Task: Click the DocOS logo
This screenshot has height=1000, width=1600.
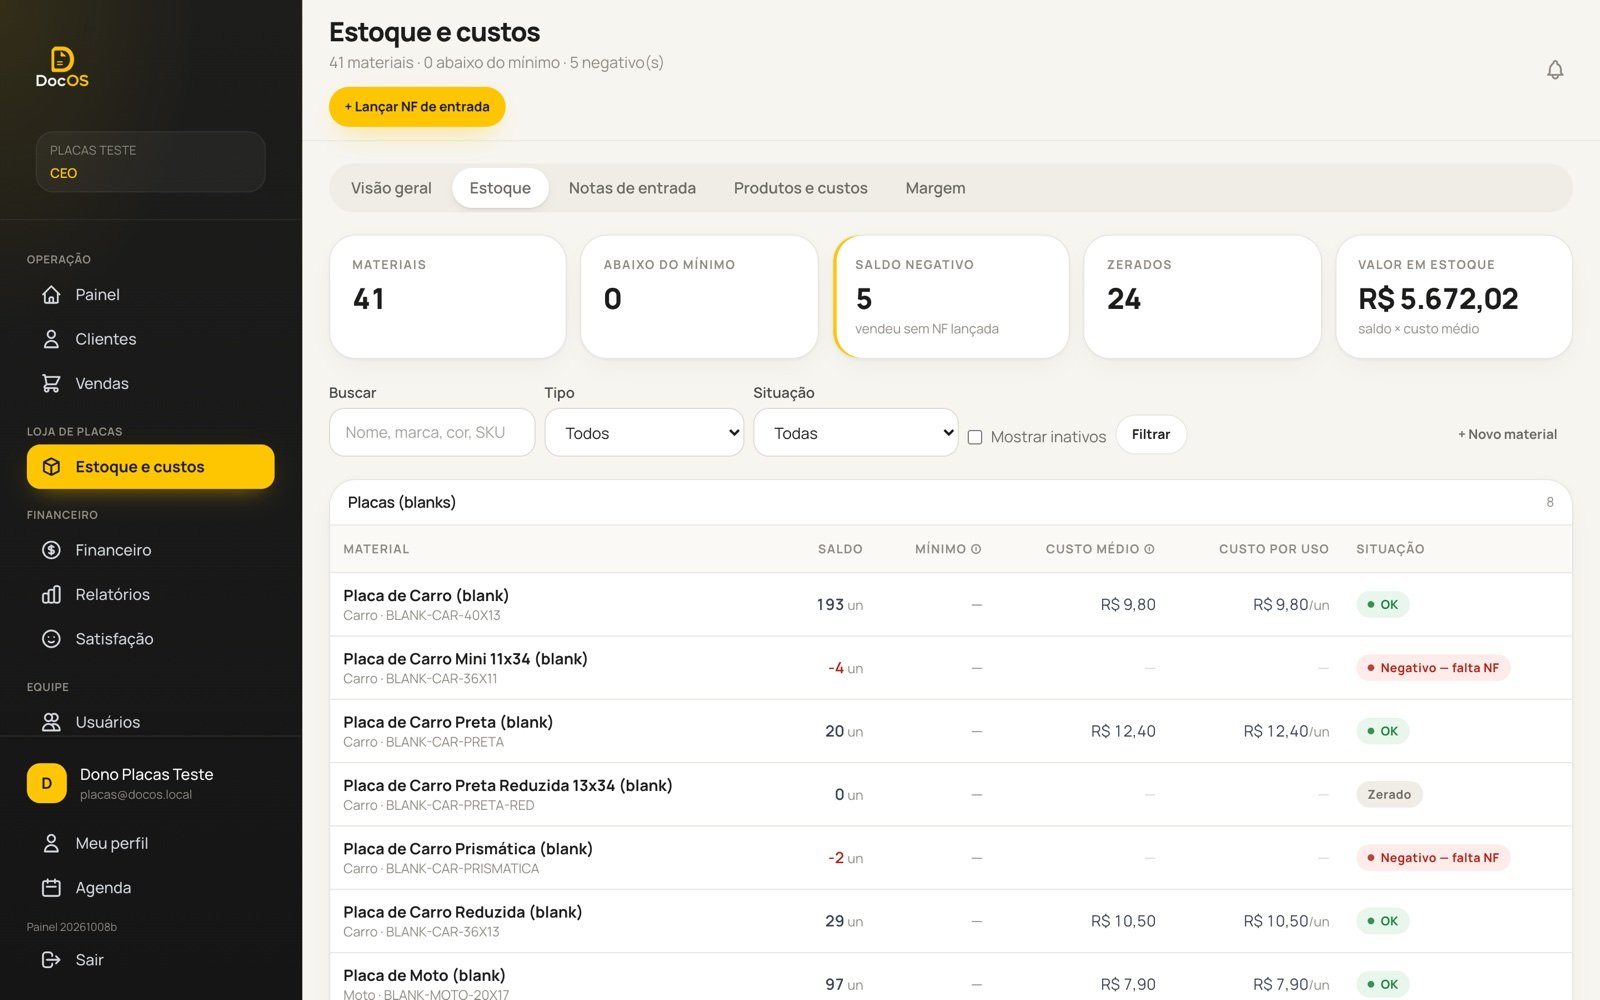Action: [62, 67]
